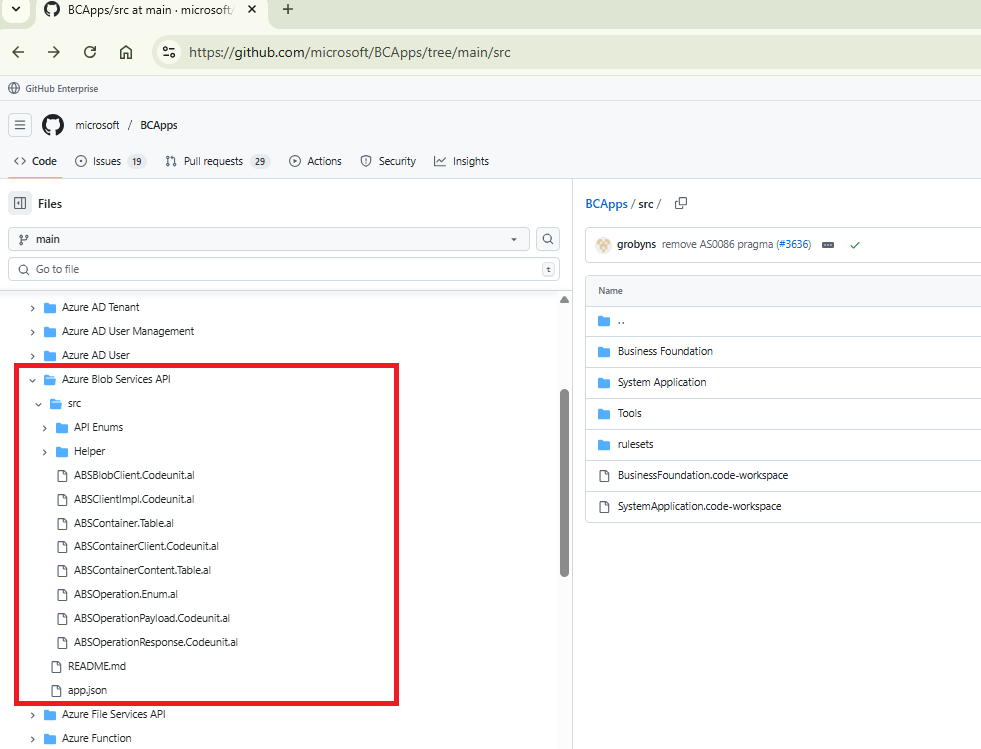Copy the BCApps/src path to clipboard
Image resolution: width=981 pixels, height=749 pixels.
point(681,204)
